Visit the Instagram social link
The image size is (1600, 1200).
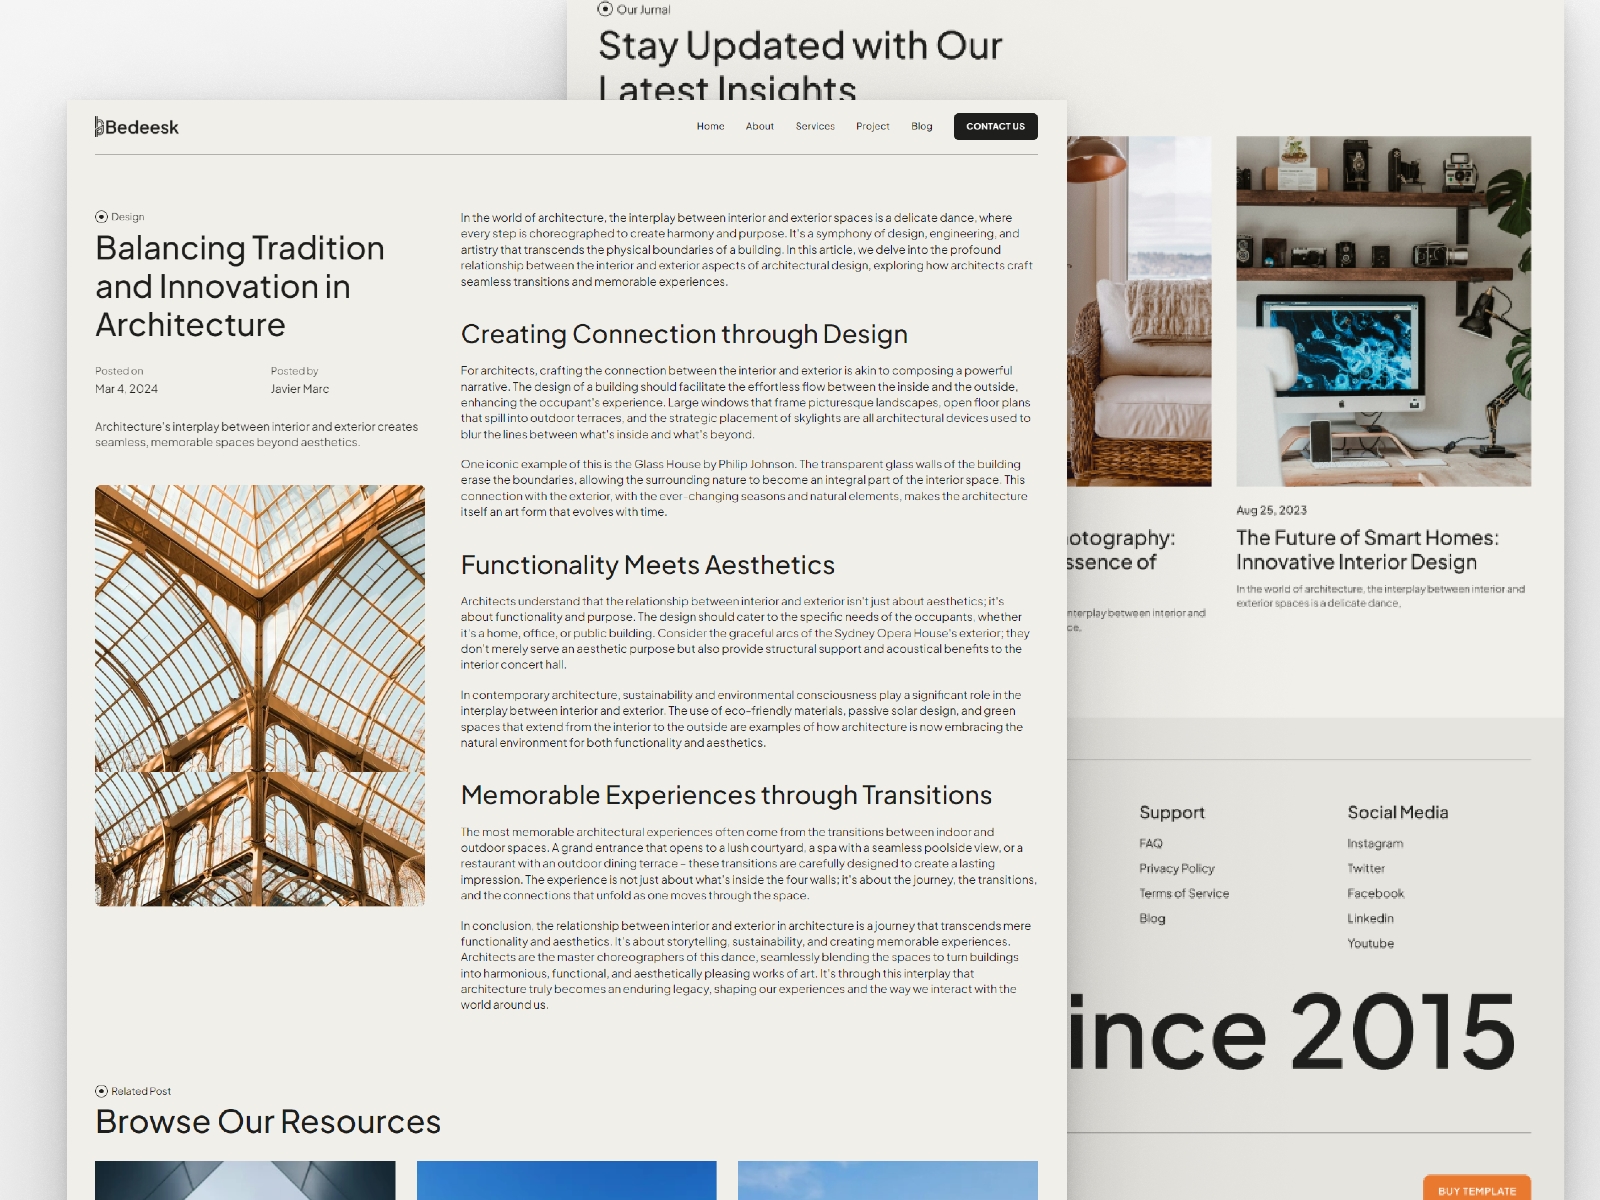click(x=1375, y=844)
